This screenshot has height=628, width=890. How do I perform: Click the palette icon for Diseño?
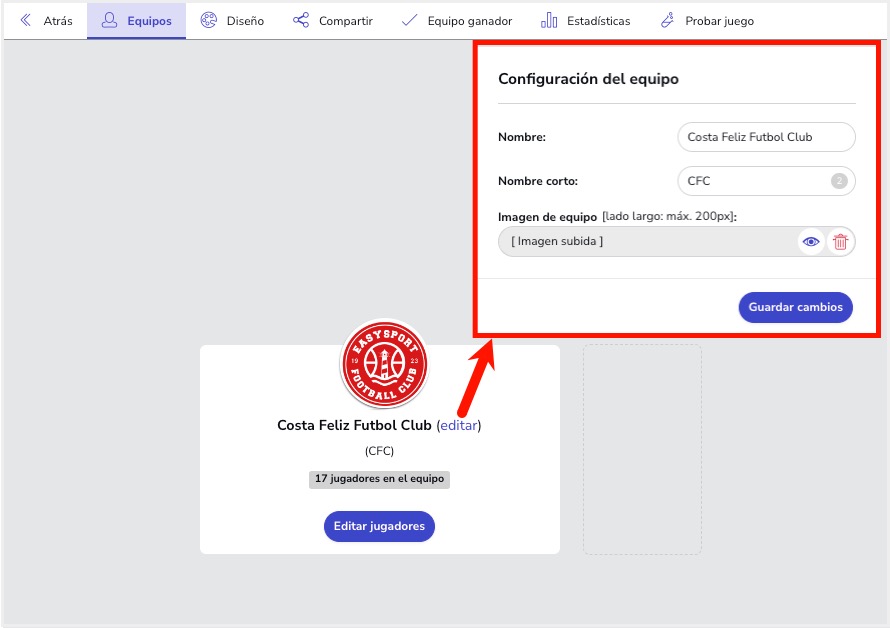(209, 21)
